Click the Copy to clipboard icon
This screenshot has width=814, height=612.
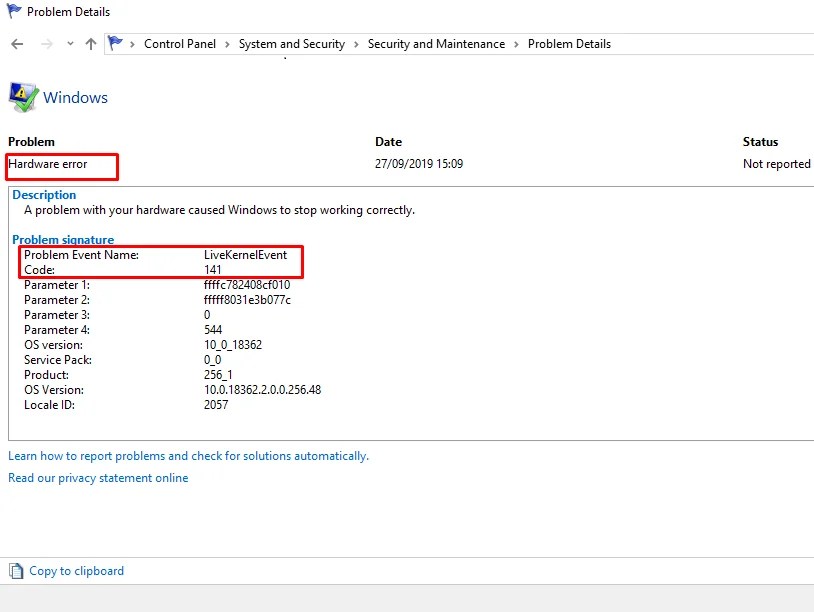tap(14, 570)
